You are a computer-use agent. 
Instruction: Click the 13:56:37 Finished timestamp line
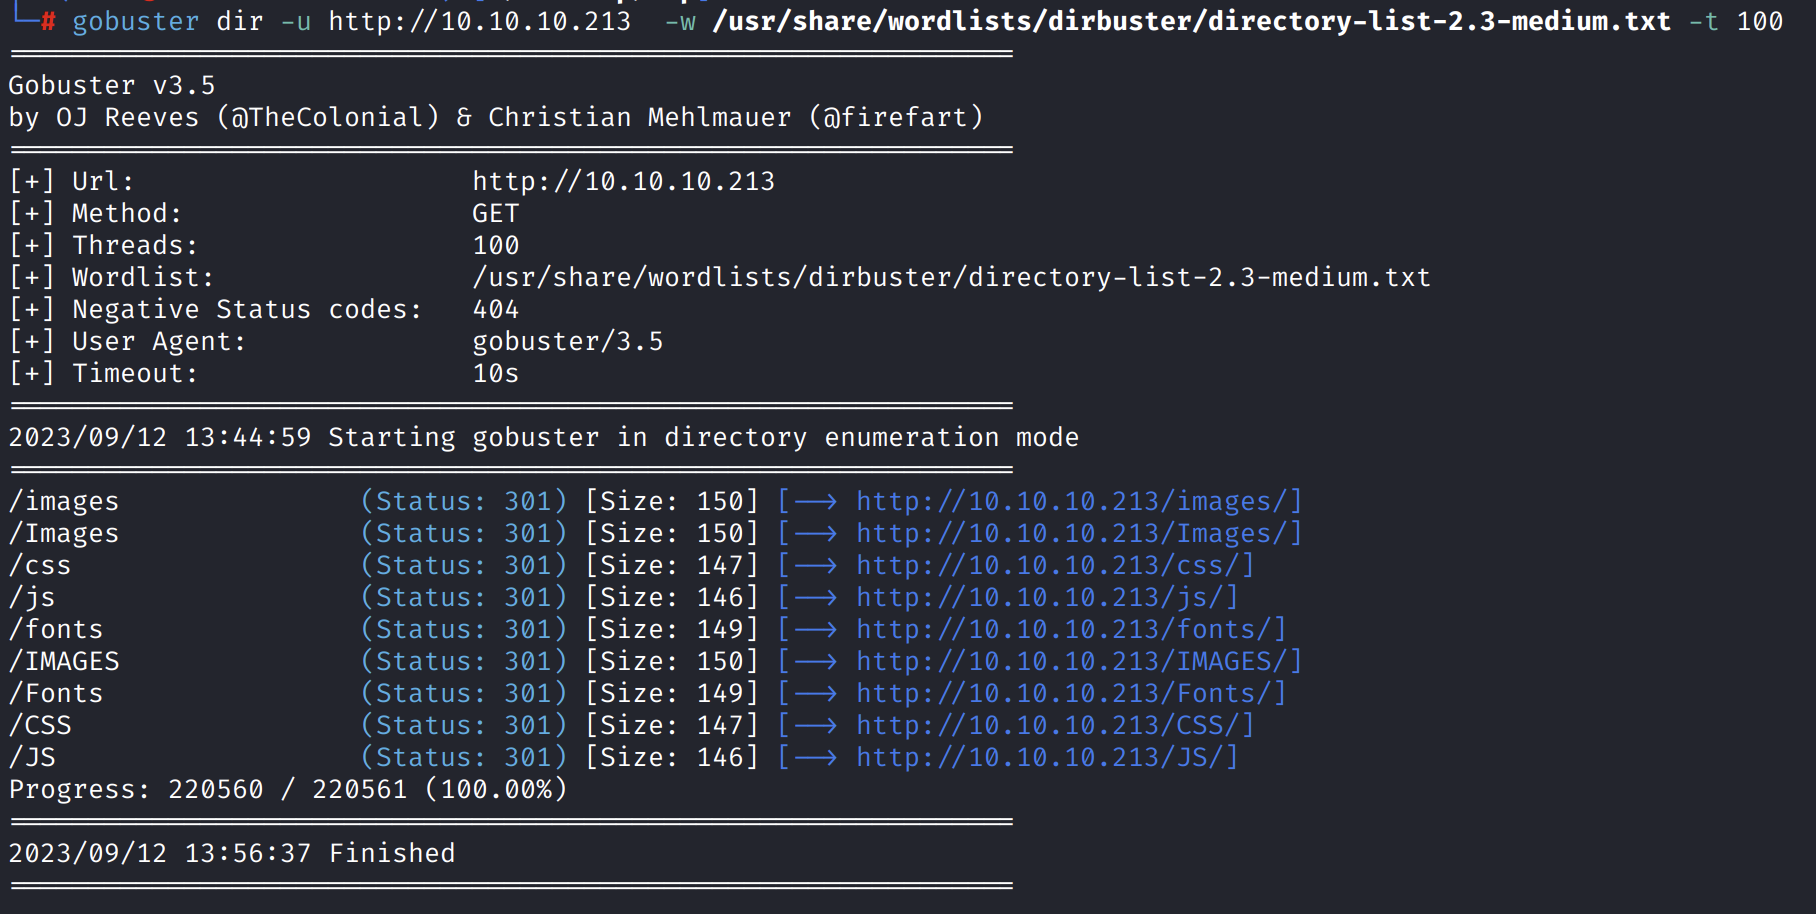[x=232, y=853]
